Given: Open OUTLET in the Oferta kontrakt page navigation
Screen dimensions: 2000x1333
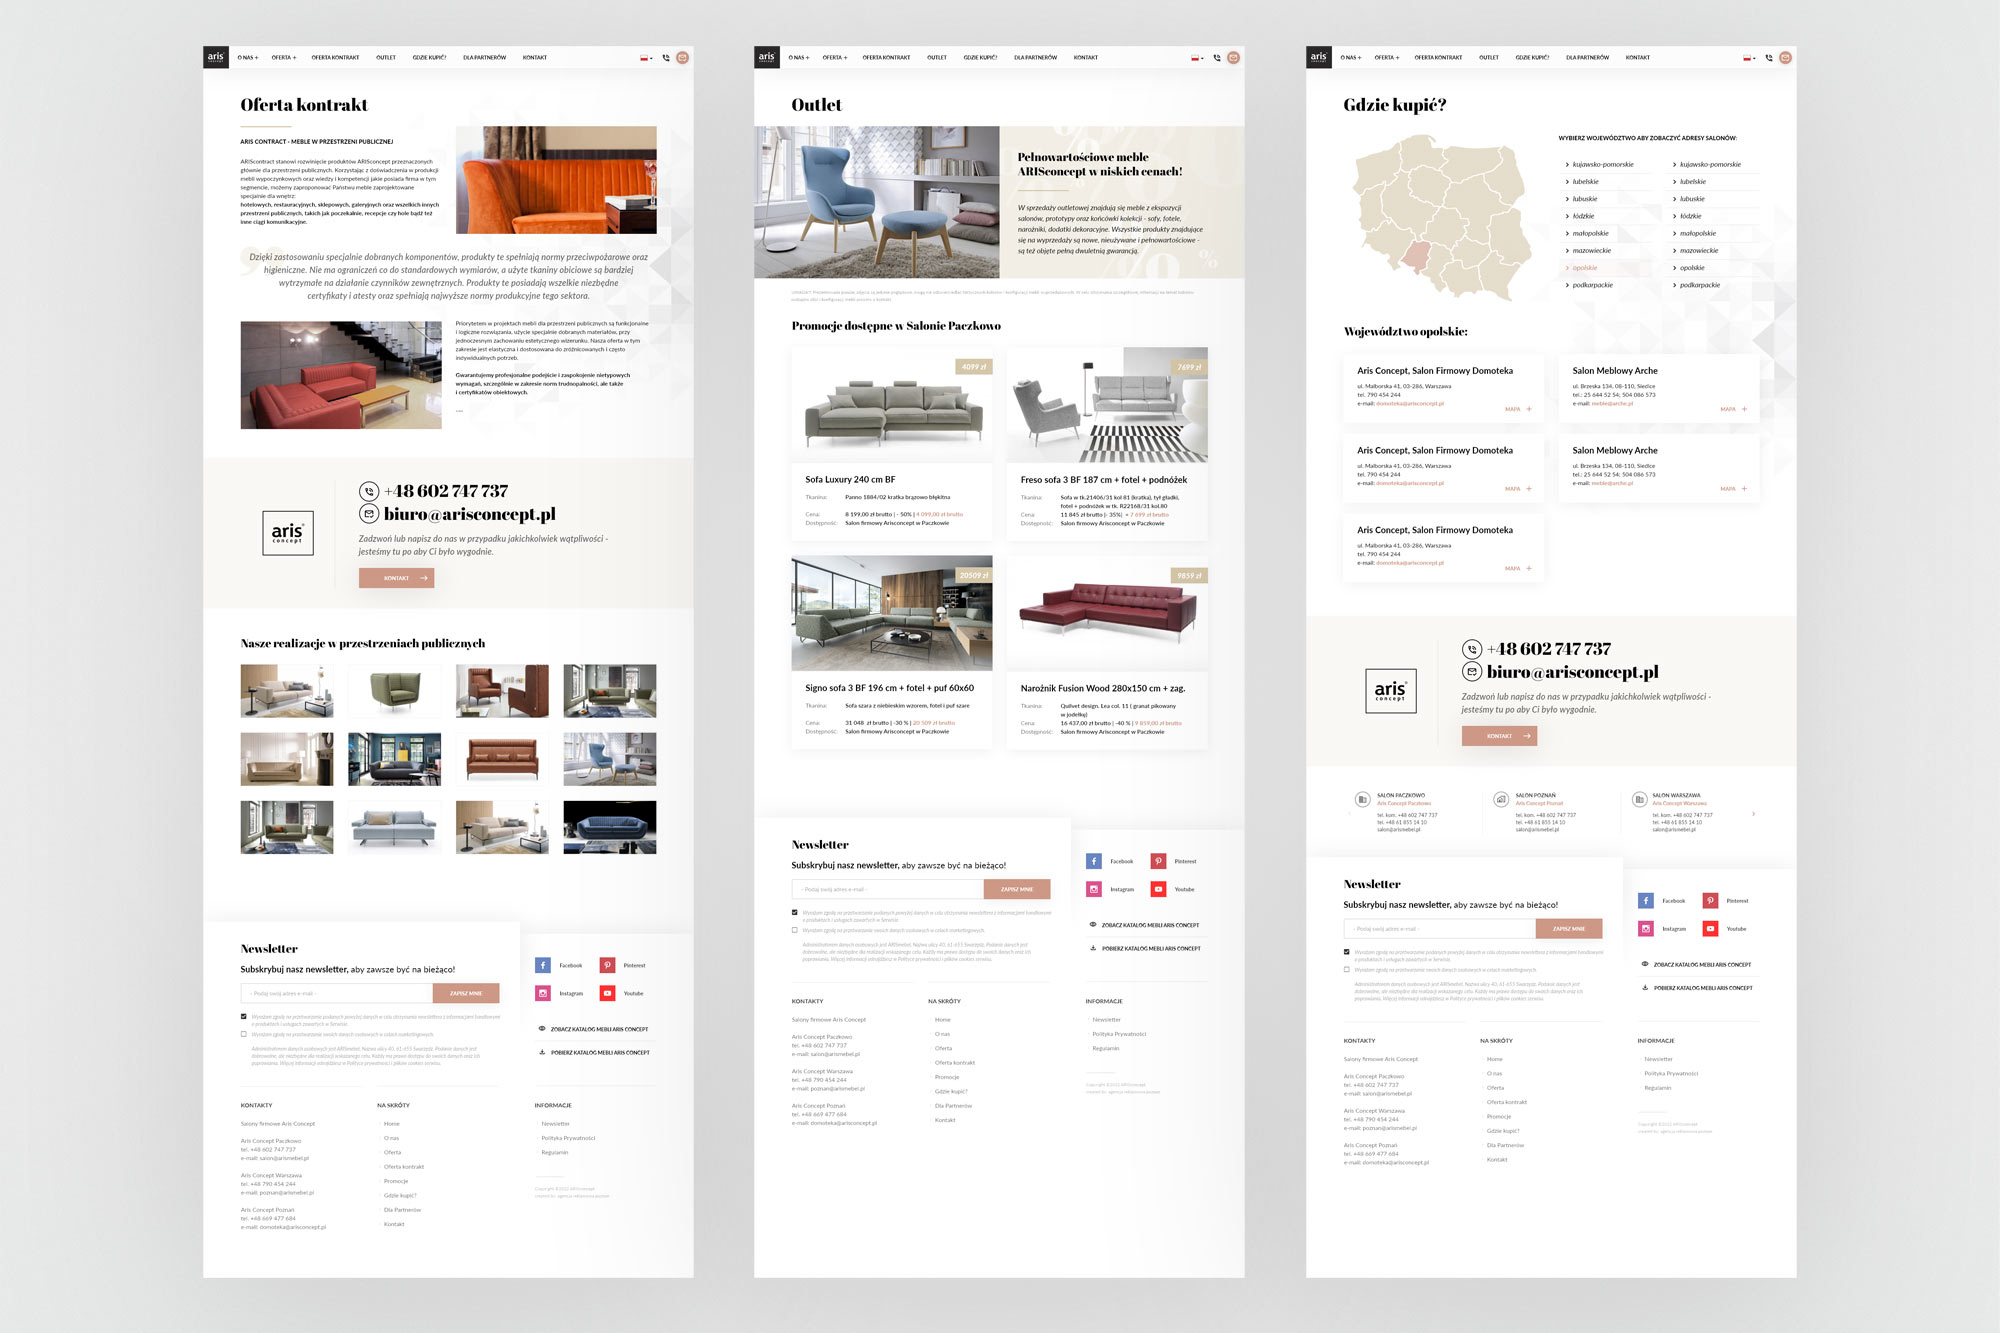Looking at the screenshot, I should click(x=386, y=58).
